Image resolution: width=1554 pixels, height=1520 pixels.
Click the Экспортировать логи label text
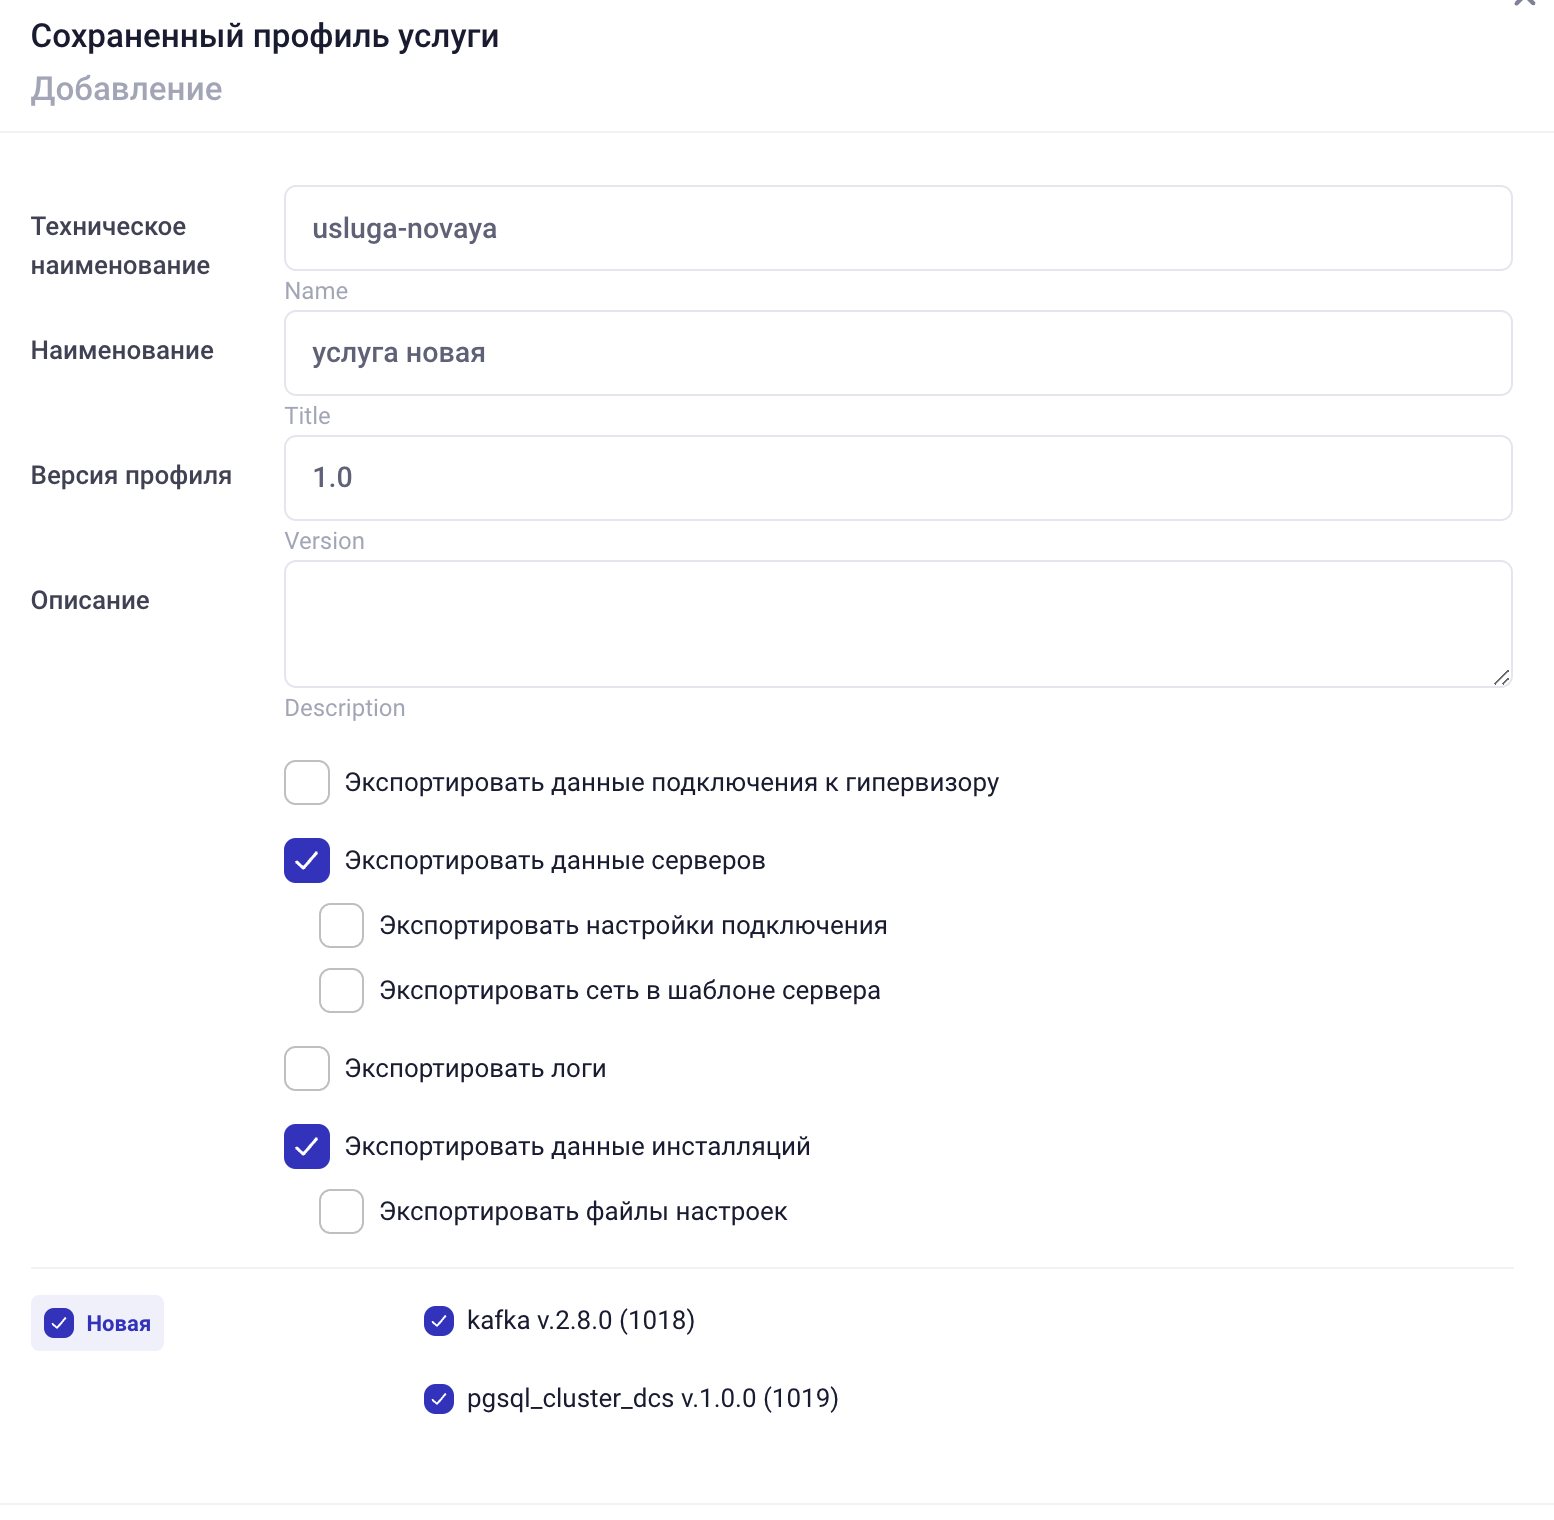(475, 1069)
